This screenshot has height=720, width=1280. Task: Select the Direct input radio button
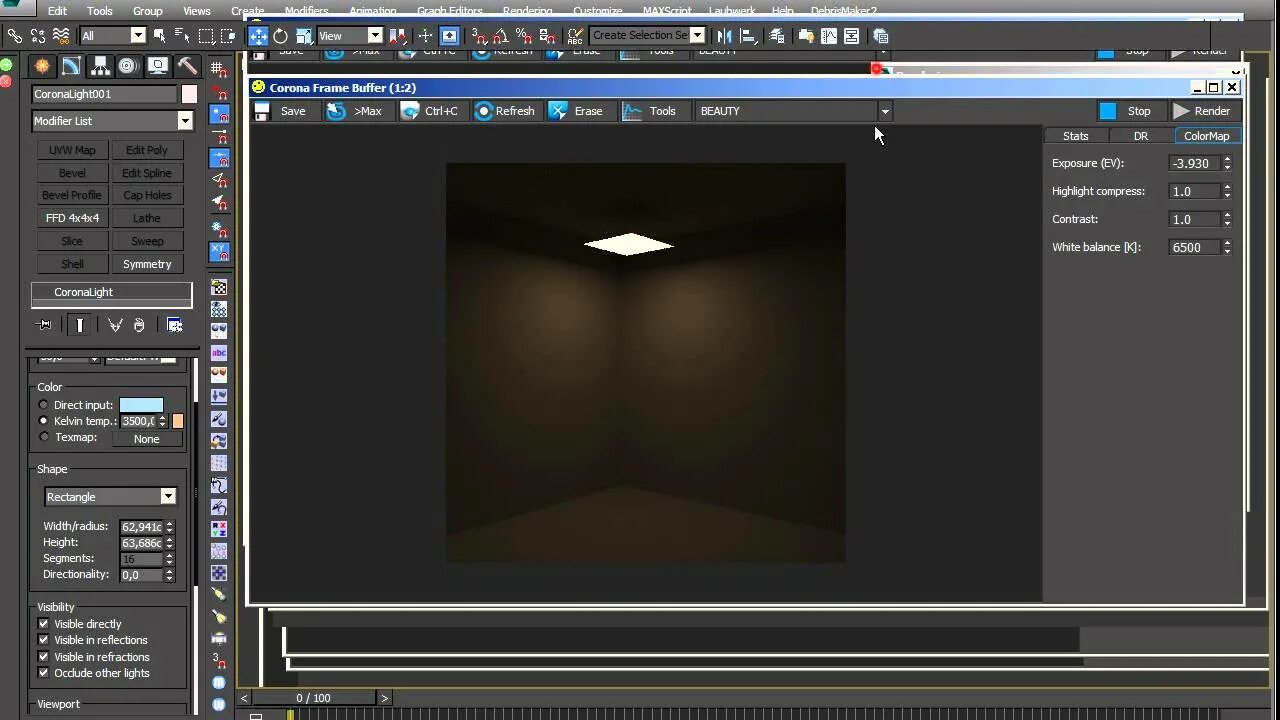point(43,405)
